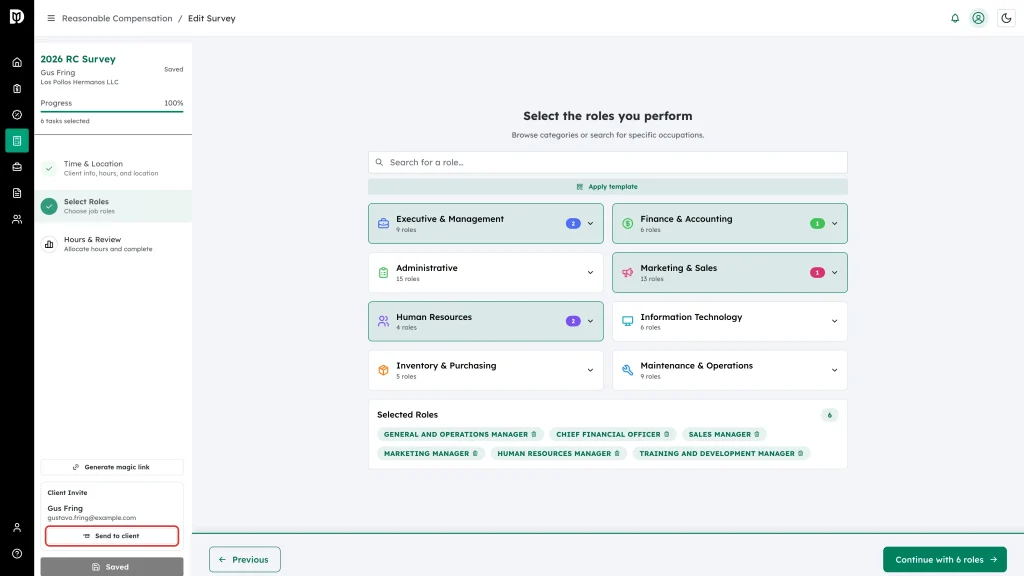Expand Administrative category chevron
1024x576 pixels.
[x=590, y=272]
